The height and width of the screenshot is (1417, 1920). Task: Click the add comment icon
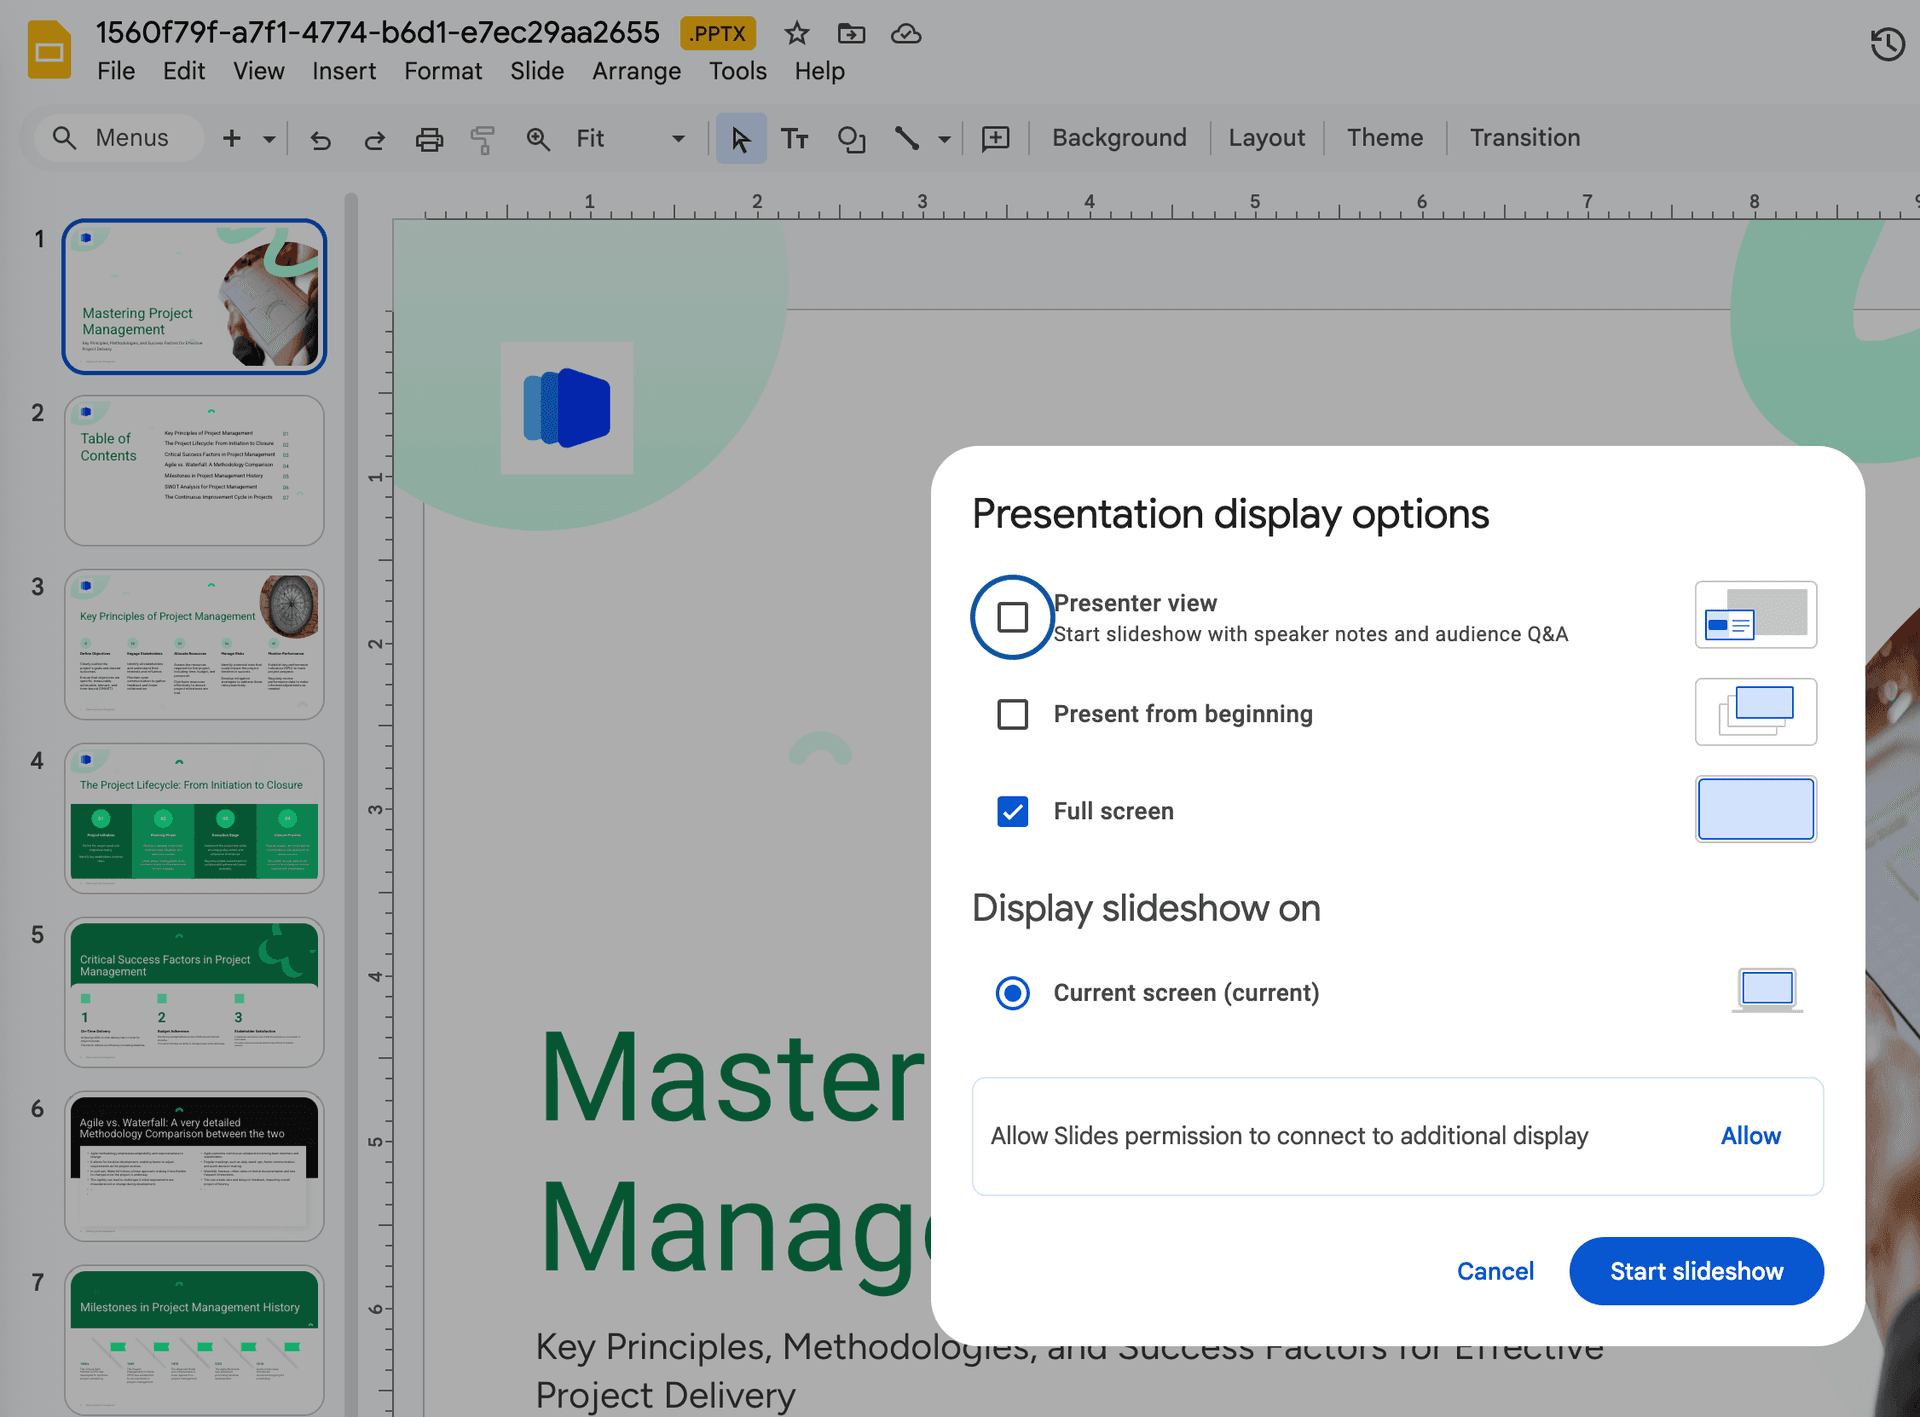[x=995, y=139]
